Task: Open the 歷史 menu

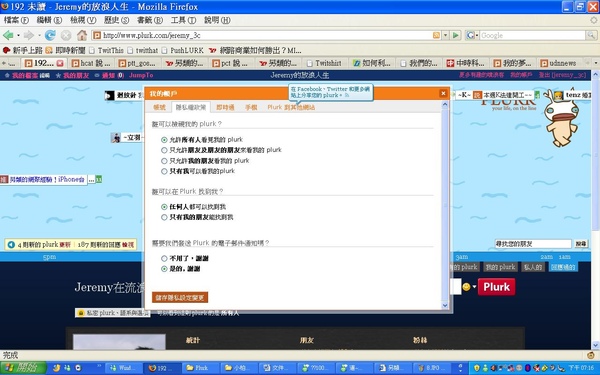Action: point(116,20)
